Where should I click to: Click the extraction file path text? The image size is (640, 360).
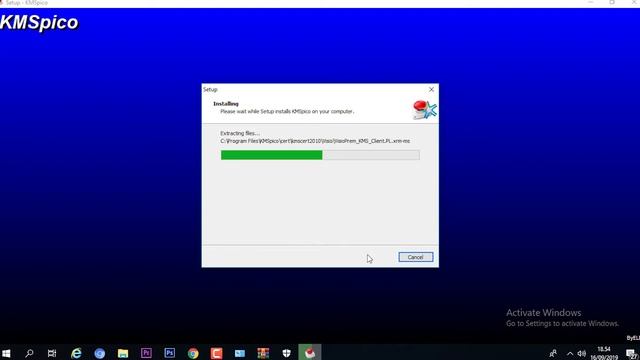tap(315, 141)
